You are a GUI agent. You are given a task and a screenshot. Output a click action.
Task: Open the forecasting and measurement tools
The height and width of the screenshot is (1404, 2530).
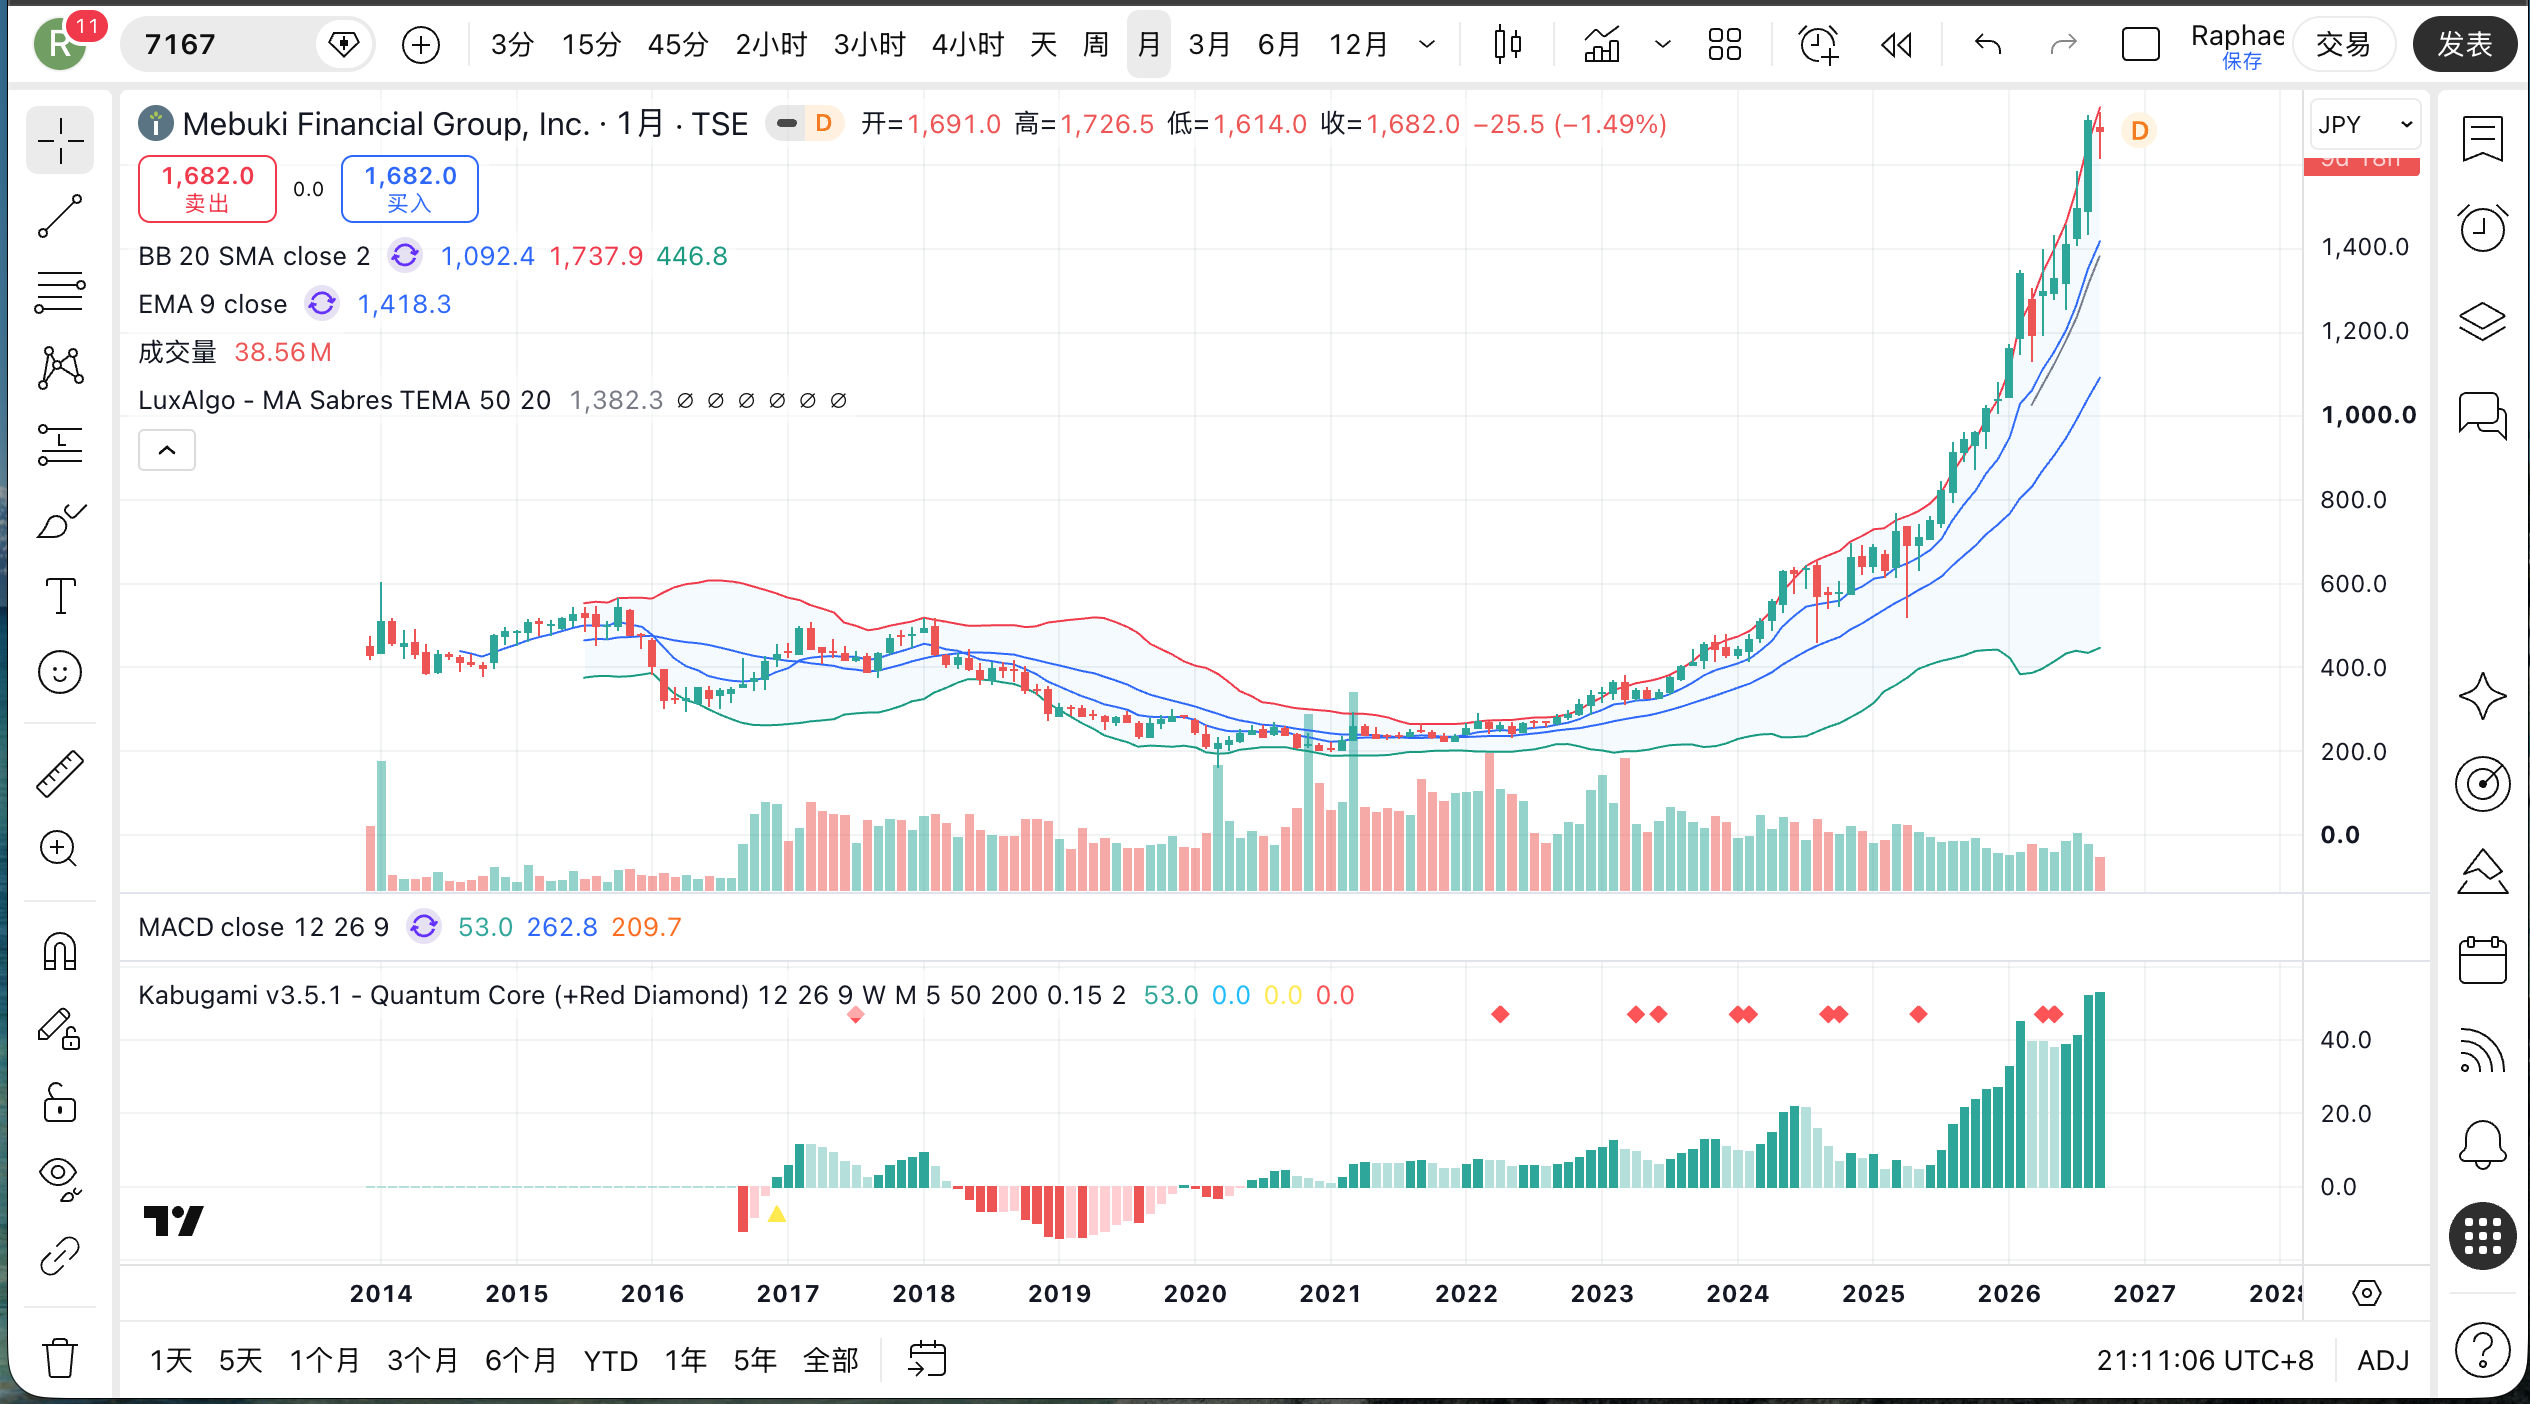60,444
